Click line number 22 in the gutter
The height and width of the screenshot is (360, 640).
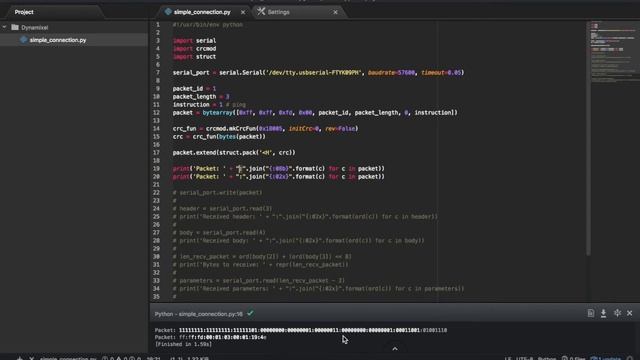pyautogui.click(x=156, y=193)
